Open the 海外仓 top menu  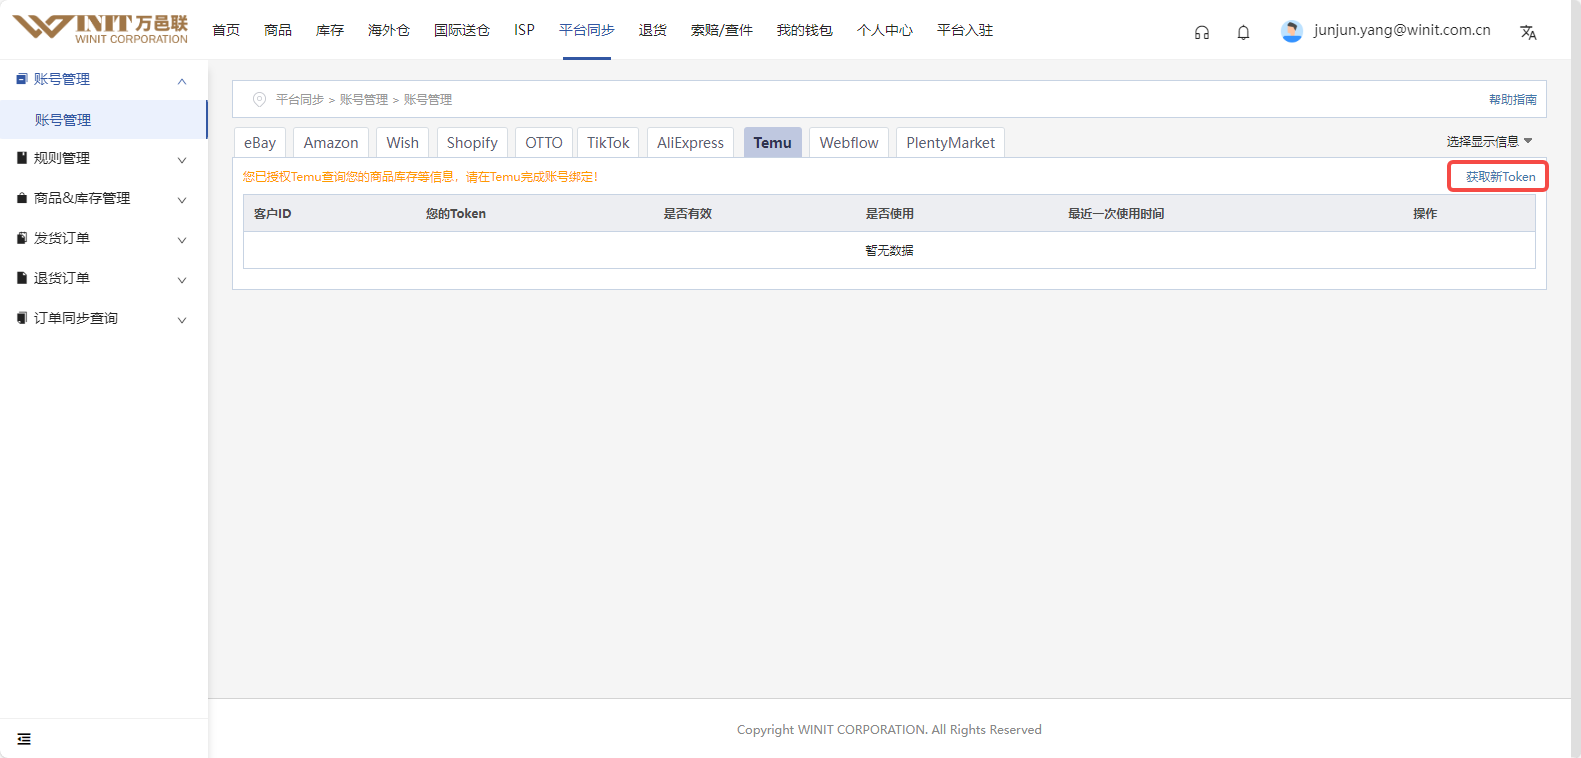[389, 30]
